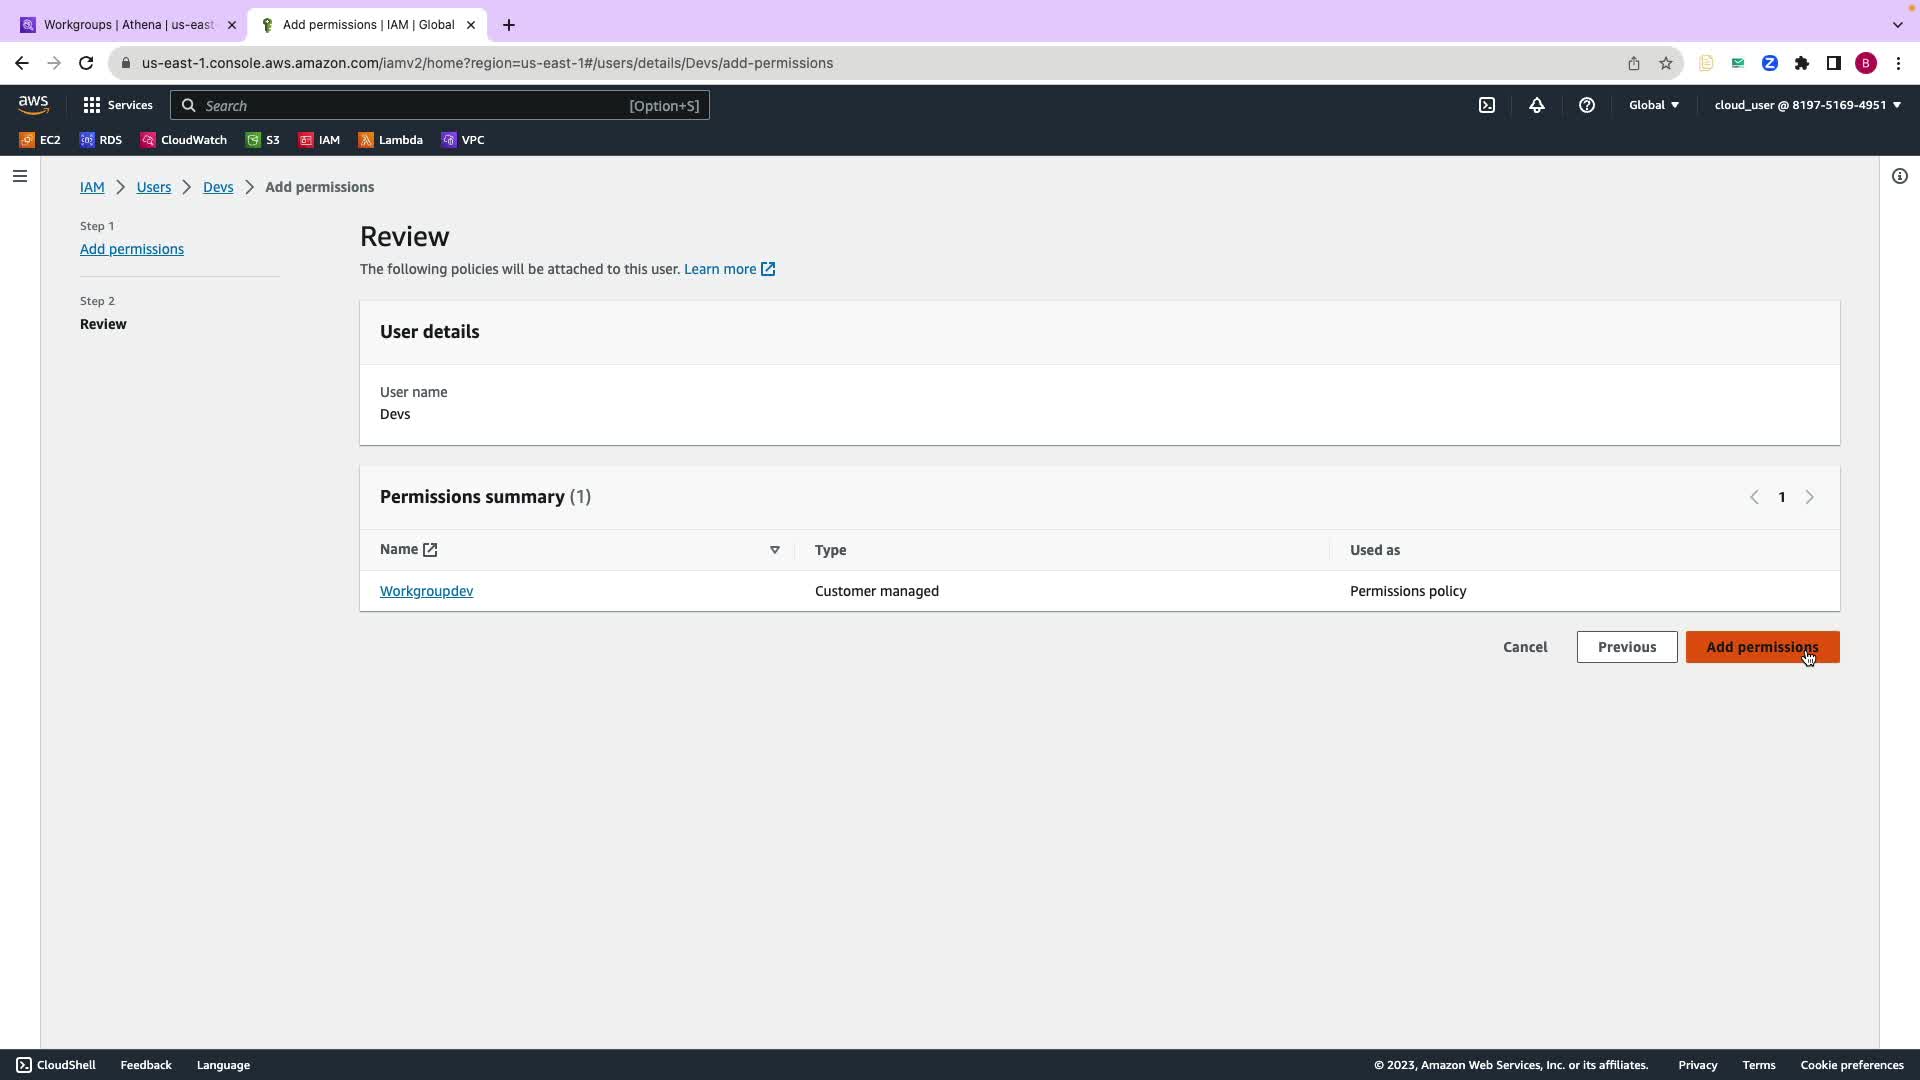1920x1080 pixels.
Task: Click the AWS logo home icon
Action: click(33, 105)
